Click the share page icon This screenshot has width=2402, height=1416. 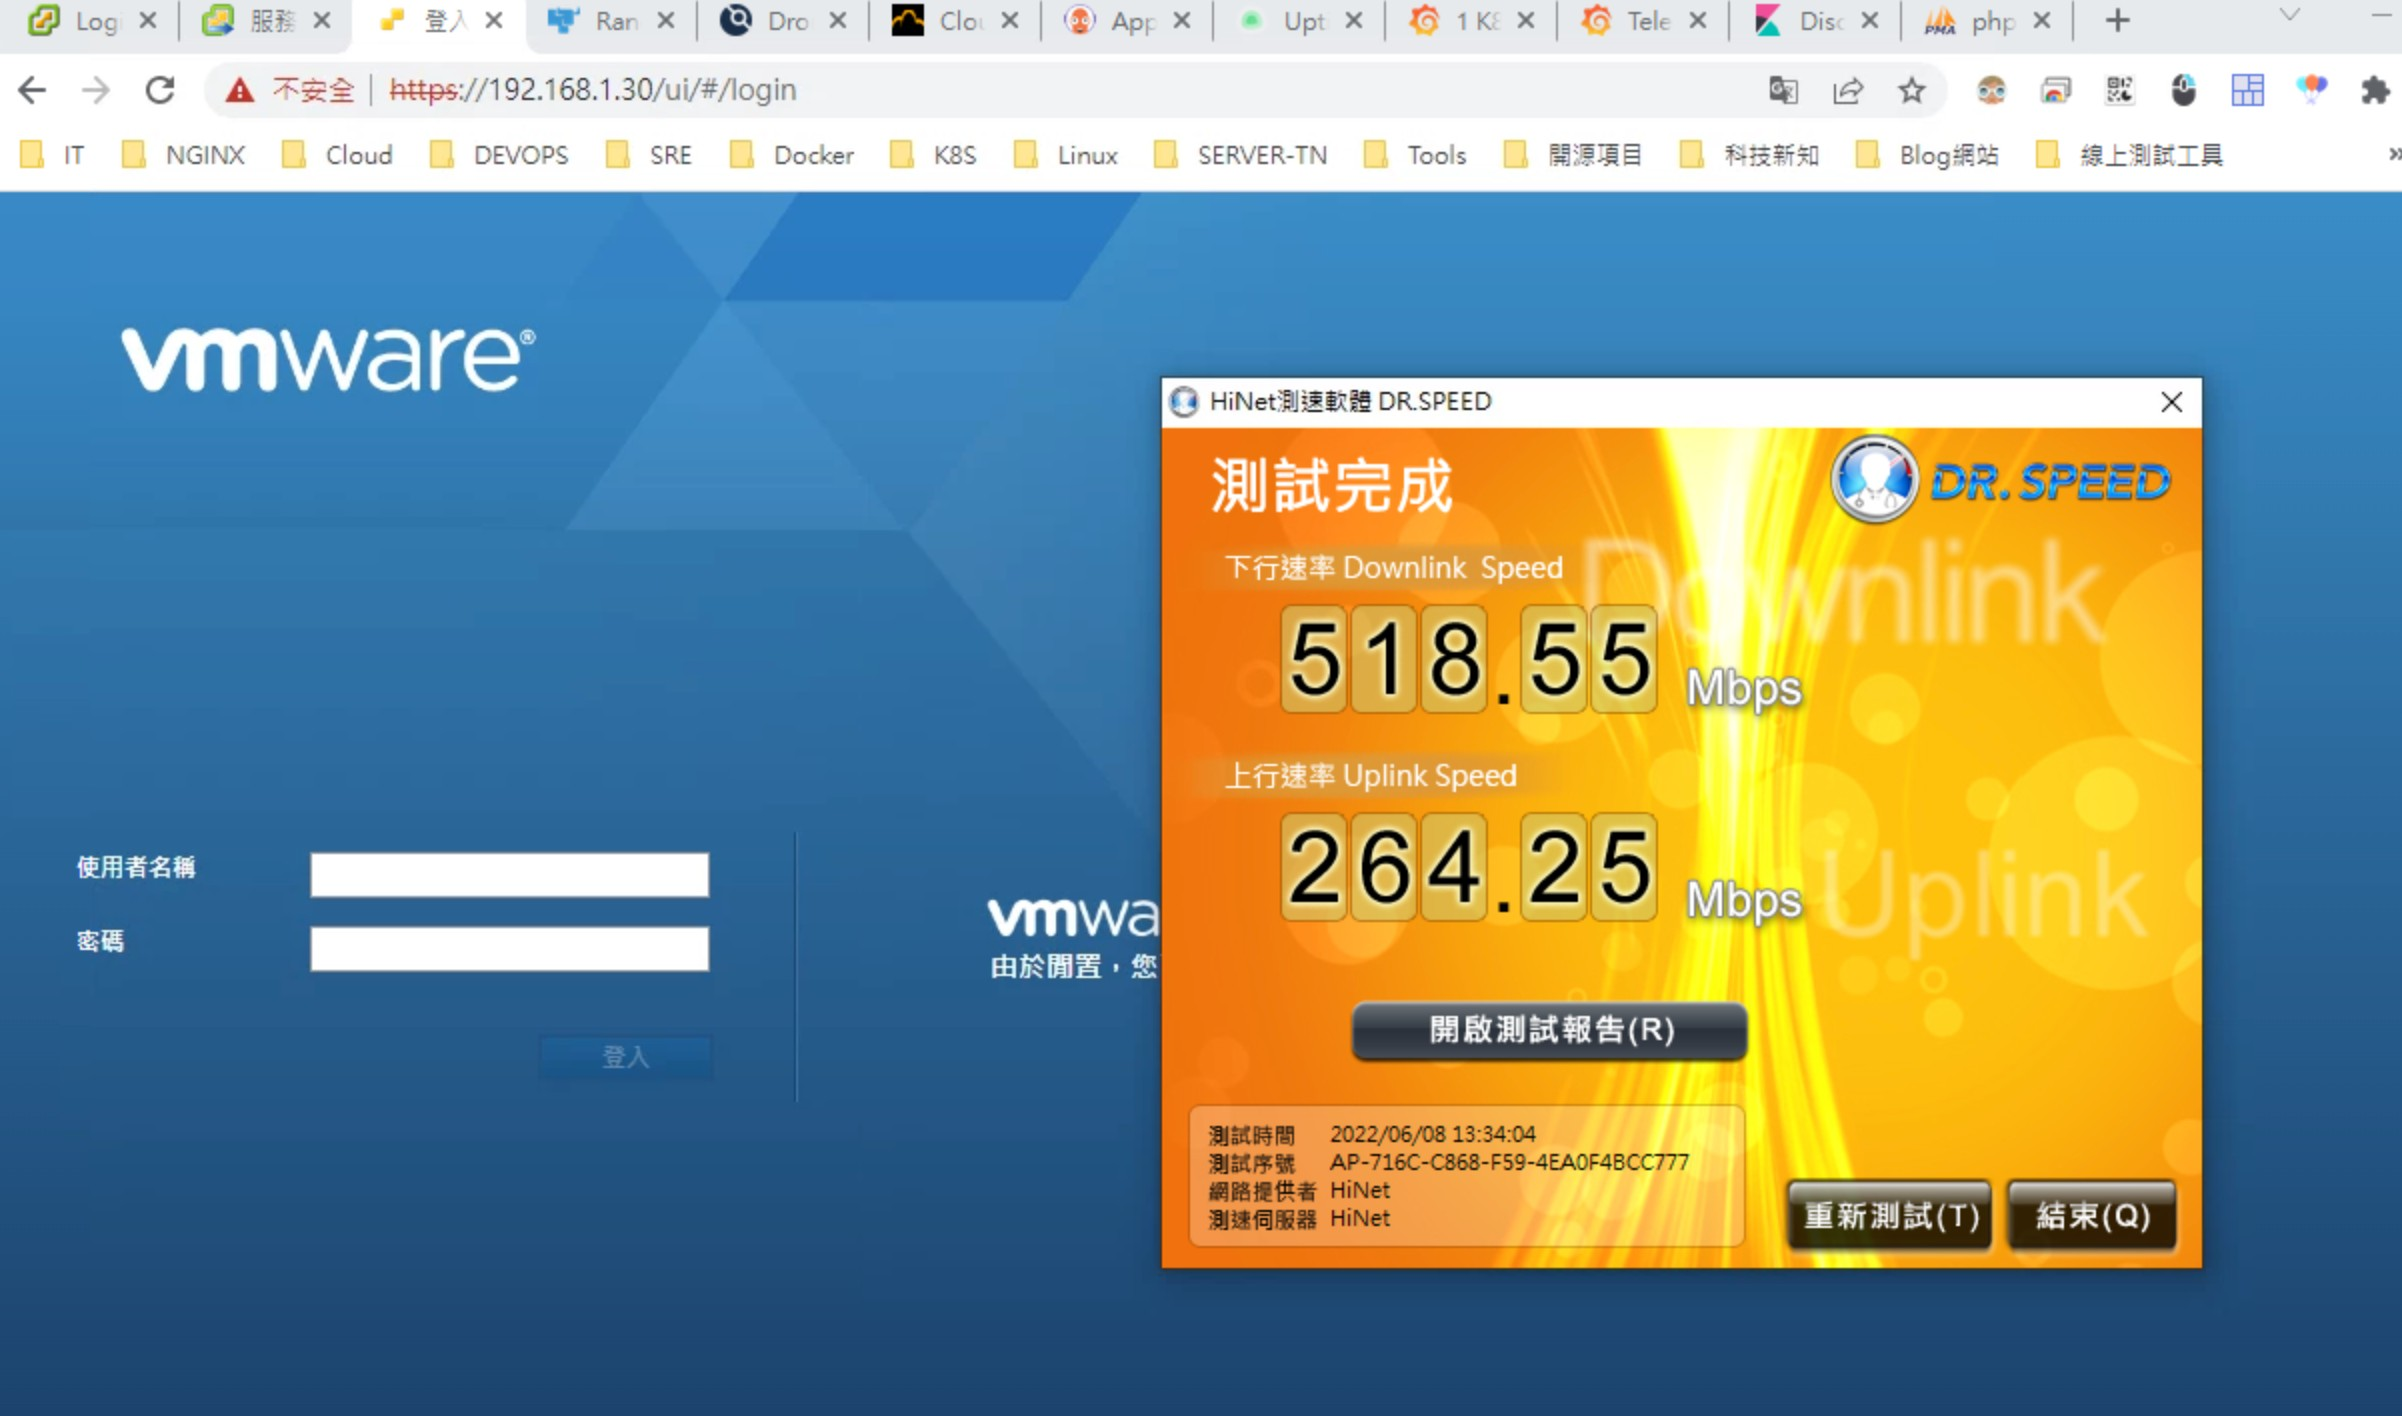(1847, 90)
